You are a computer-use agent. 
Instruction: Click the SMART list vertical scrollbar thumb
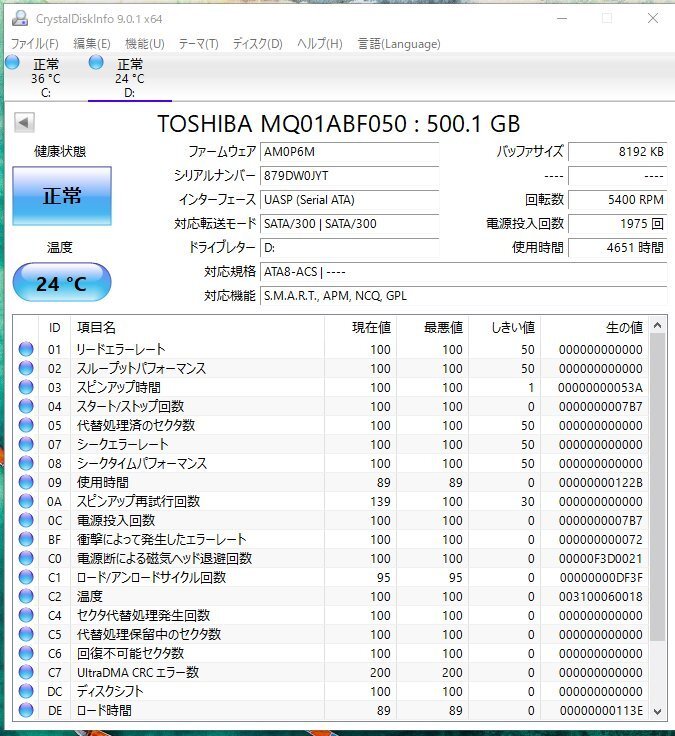pos(658,487)
